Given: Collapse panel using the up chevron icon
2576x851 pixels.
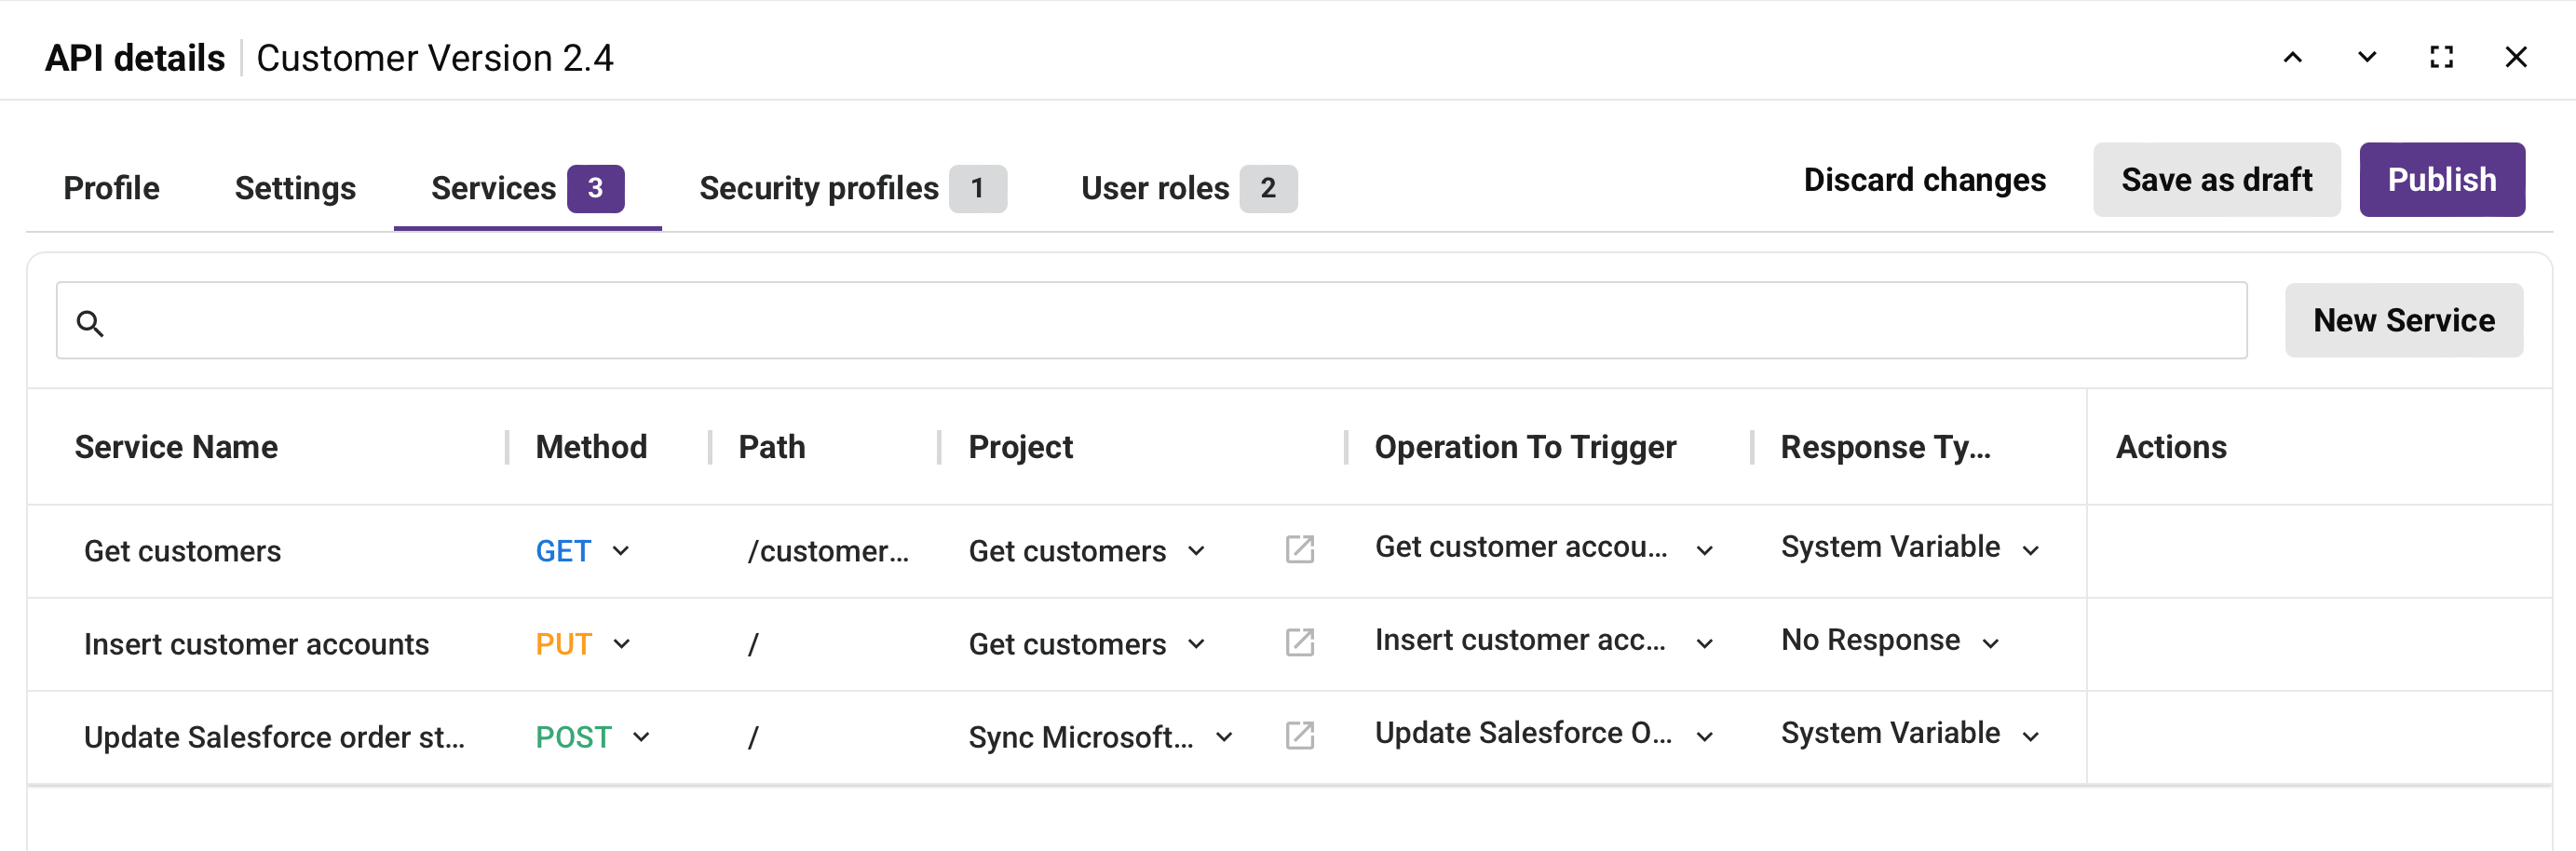Looking at the screenshot, I should [2291, 57].
